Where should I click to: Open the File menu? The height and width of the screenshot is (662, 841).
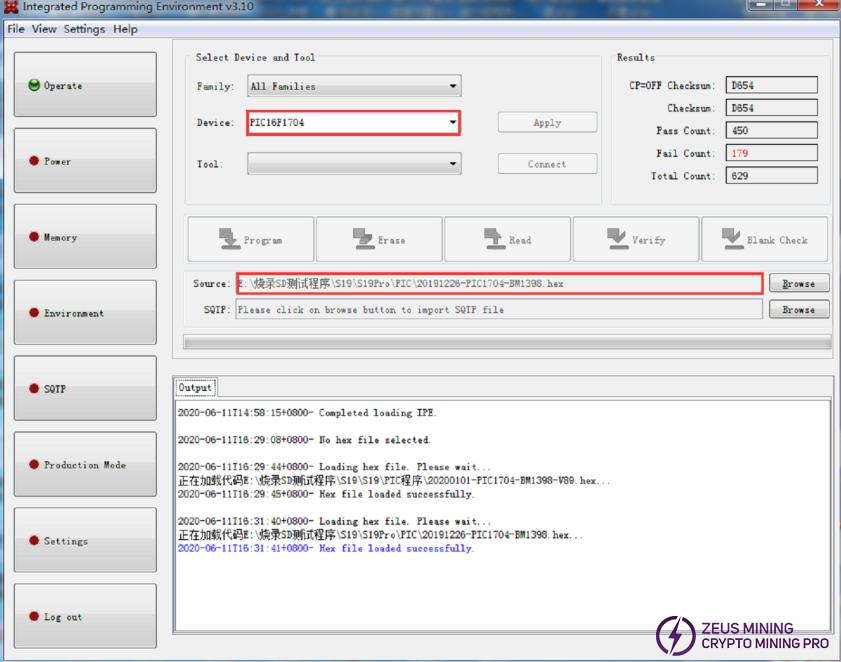point(15,29)
